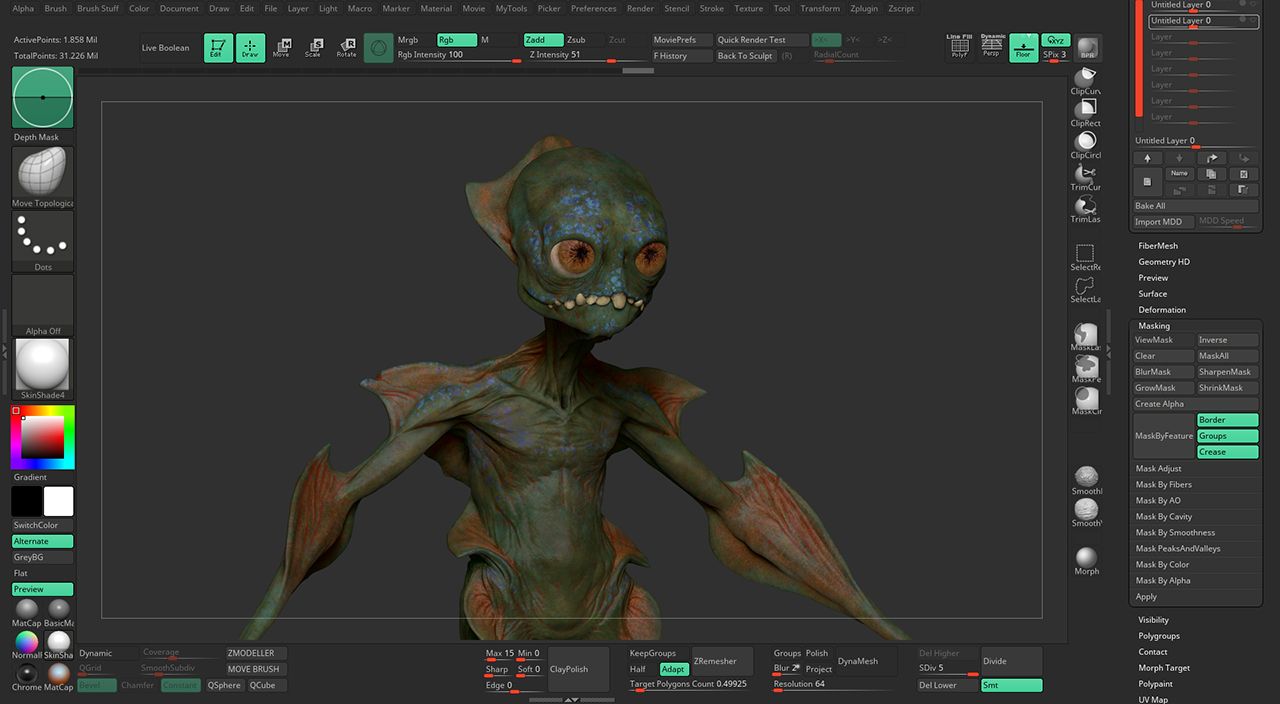Click the Bake All button
The width and height of the screenshot is (1280, 704).
click(x=1195, y=206)
